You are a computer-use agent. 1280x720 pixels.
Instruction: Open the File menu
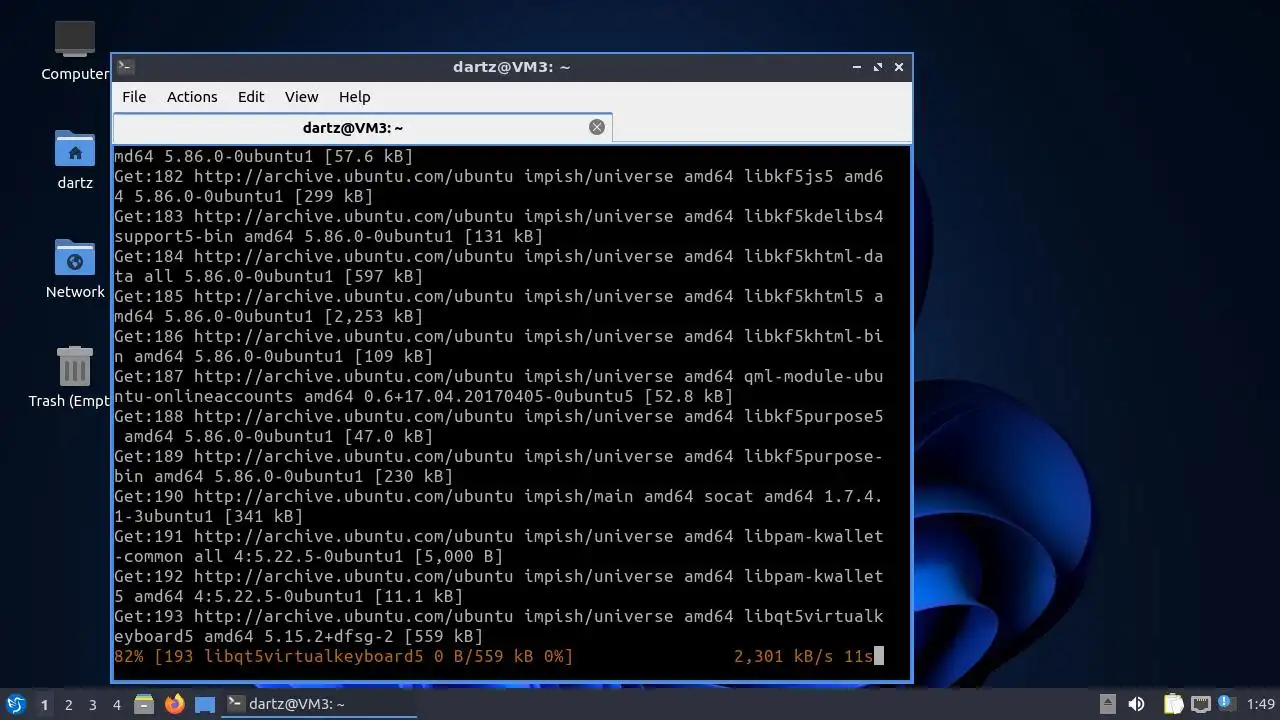click(x=134, y=97)
